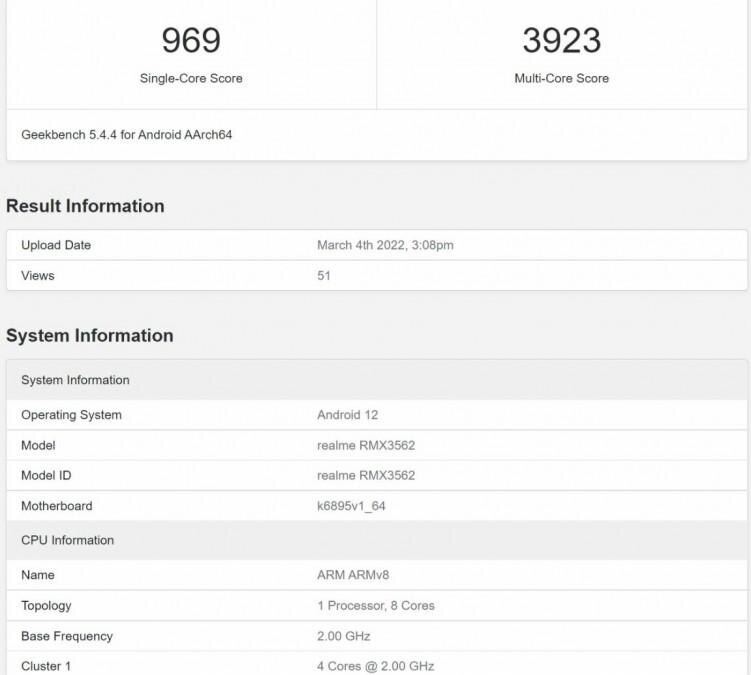Click the Result Information heading
Image resolution: width=751 pixels, height=675 pixels.
[x=85, y=206]
